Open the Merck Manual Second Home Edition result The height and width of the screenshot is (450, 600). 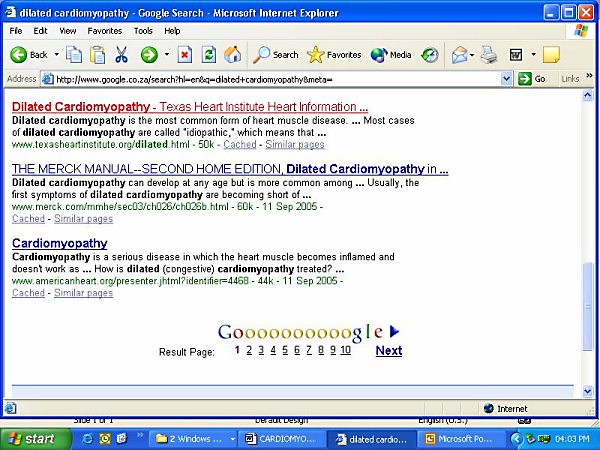[x=230, y=169]
